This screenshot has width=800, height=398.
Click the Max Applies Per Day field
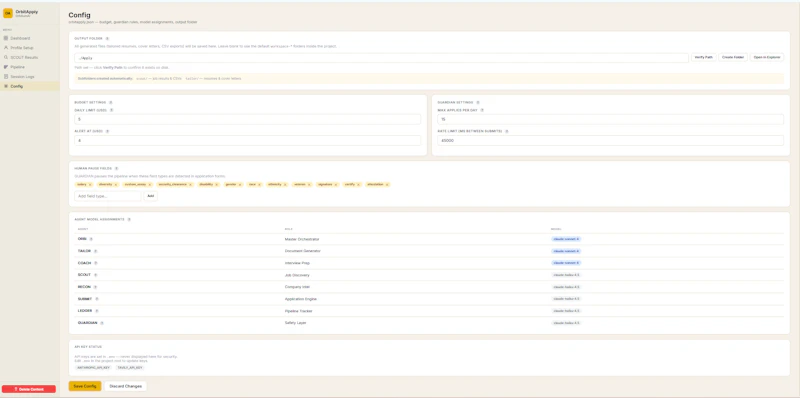point(610,119)
